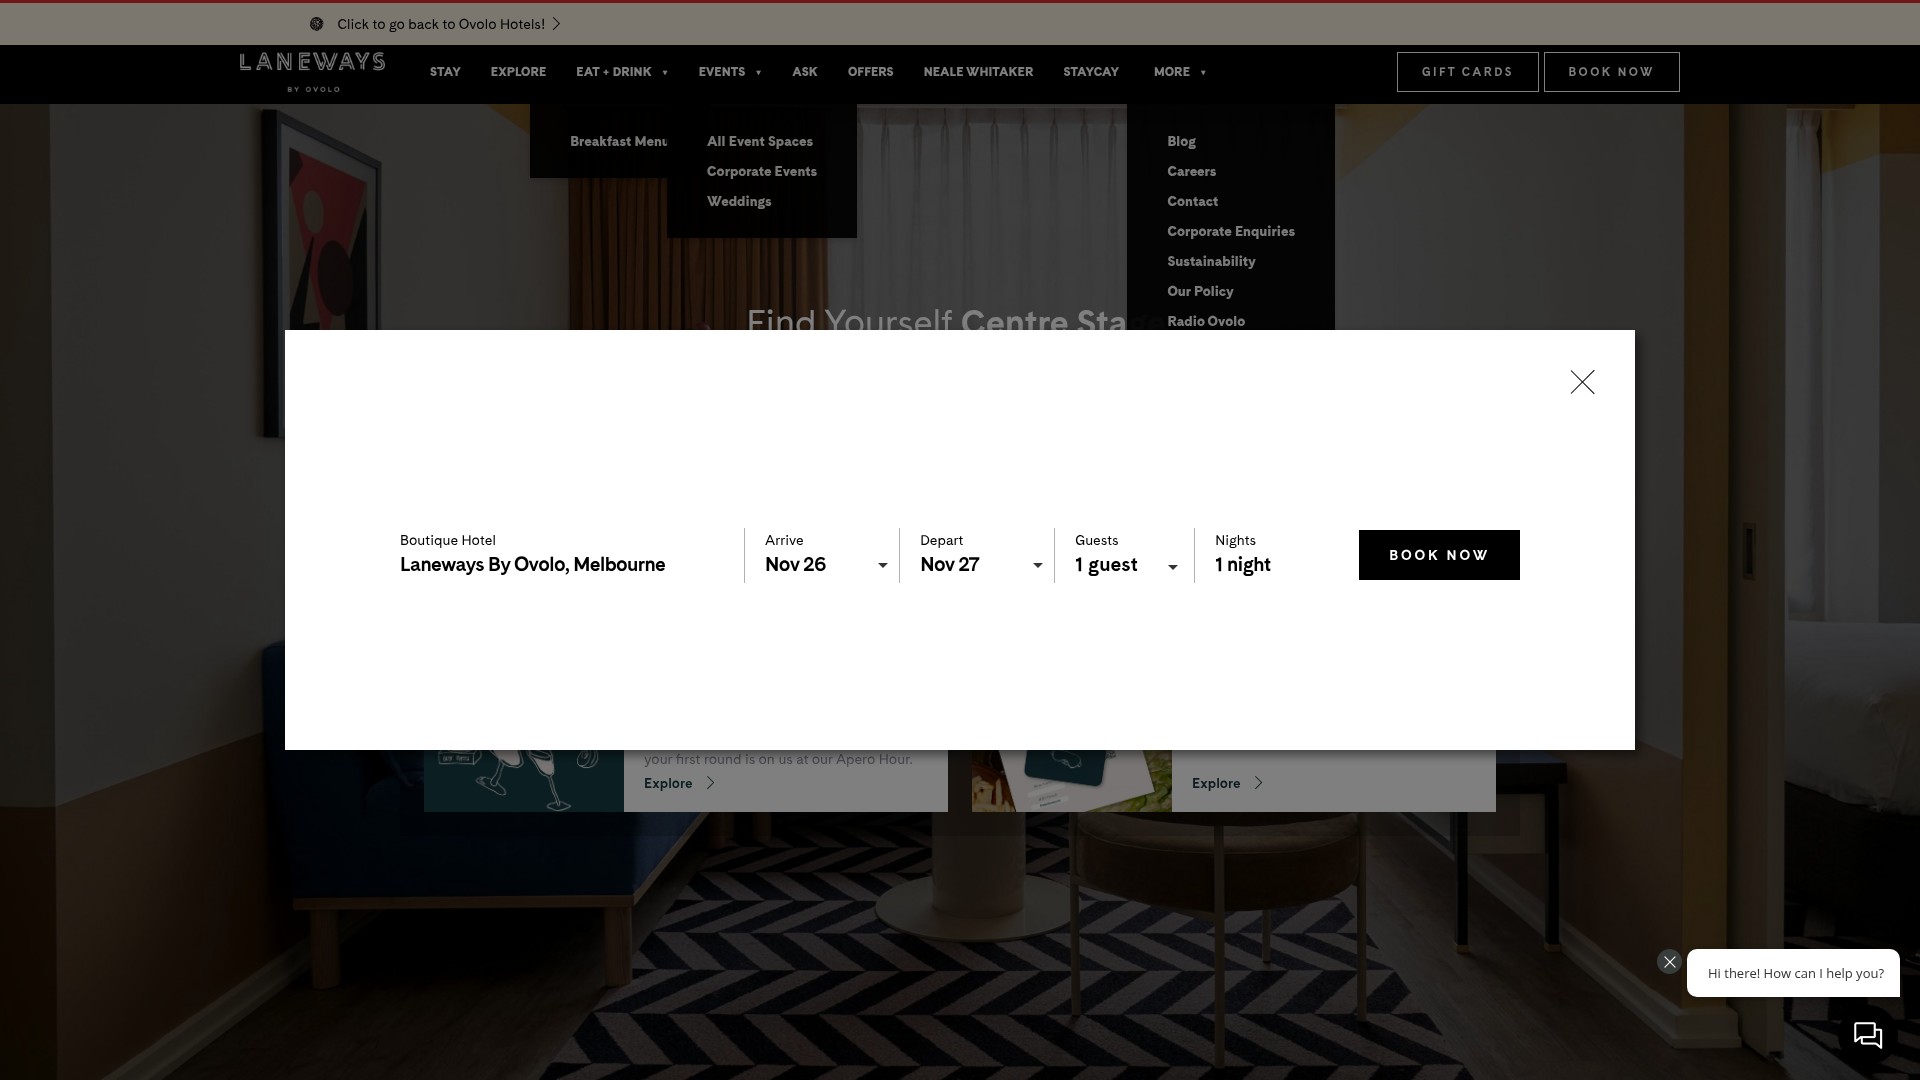Open the Staycay menu item

pos(1091,72)
